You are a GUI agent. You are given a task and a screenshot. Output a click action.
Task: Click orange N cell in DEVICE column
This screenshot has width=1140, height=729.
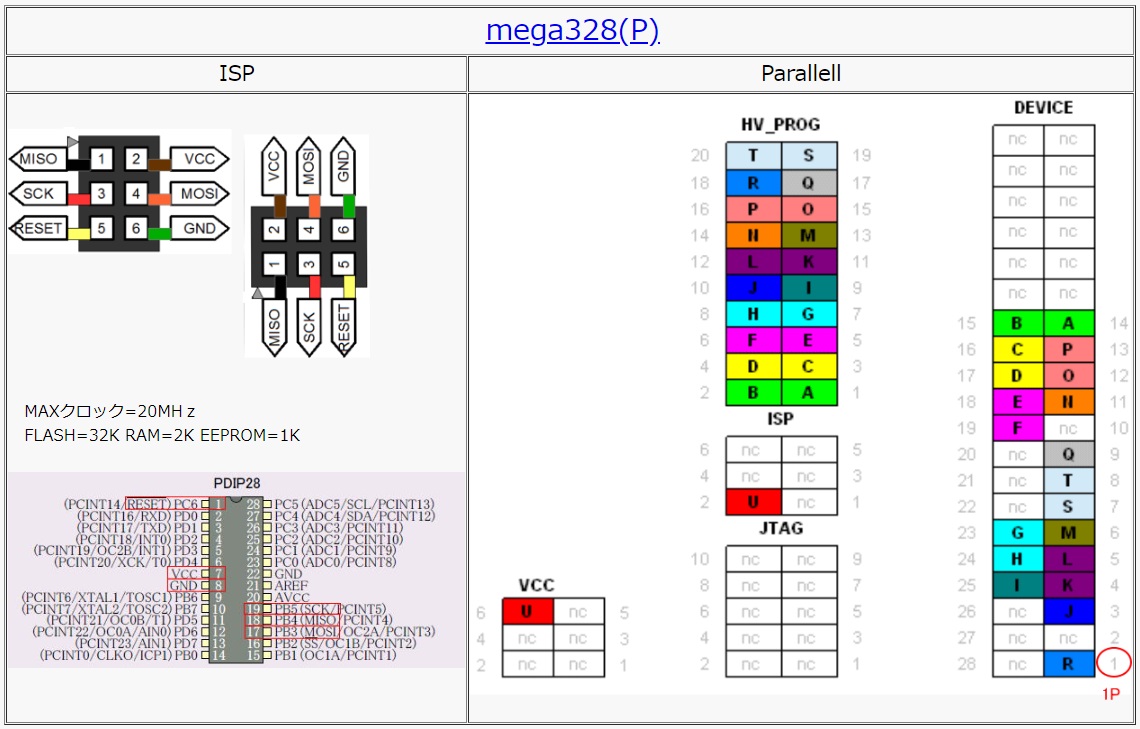pos(1069,402)
